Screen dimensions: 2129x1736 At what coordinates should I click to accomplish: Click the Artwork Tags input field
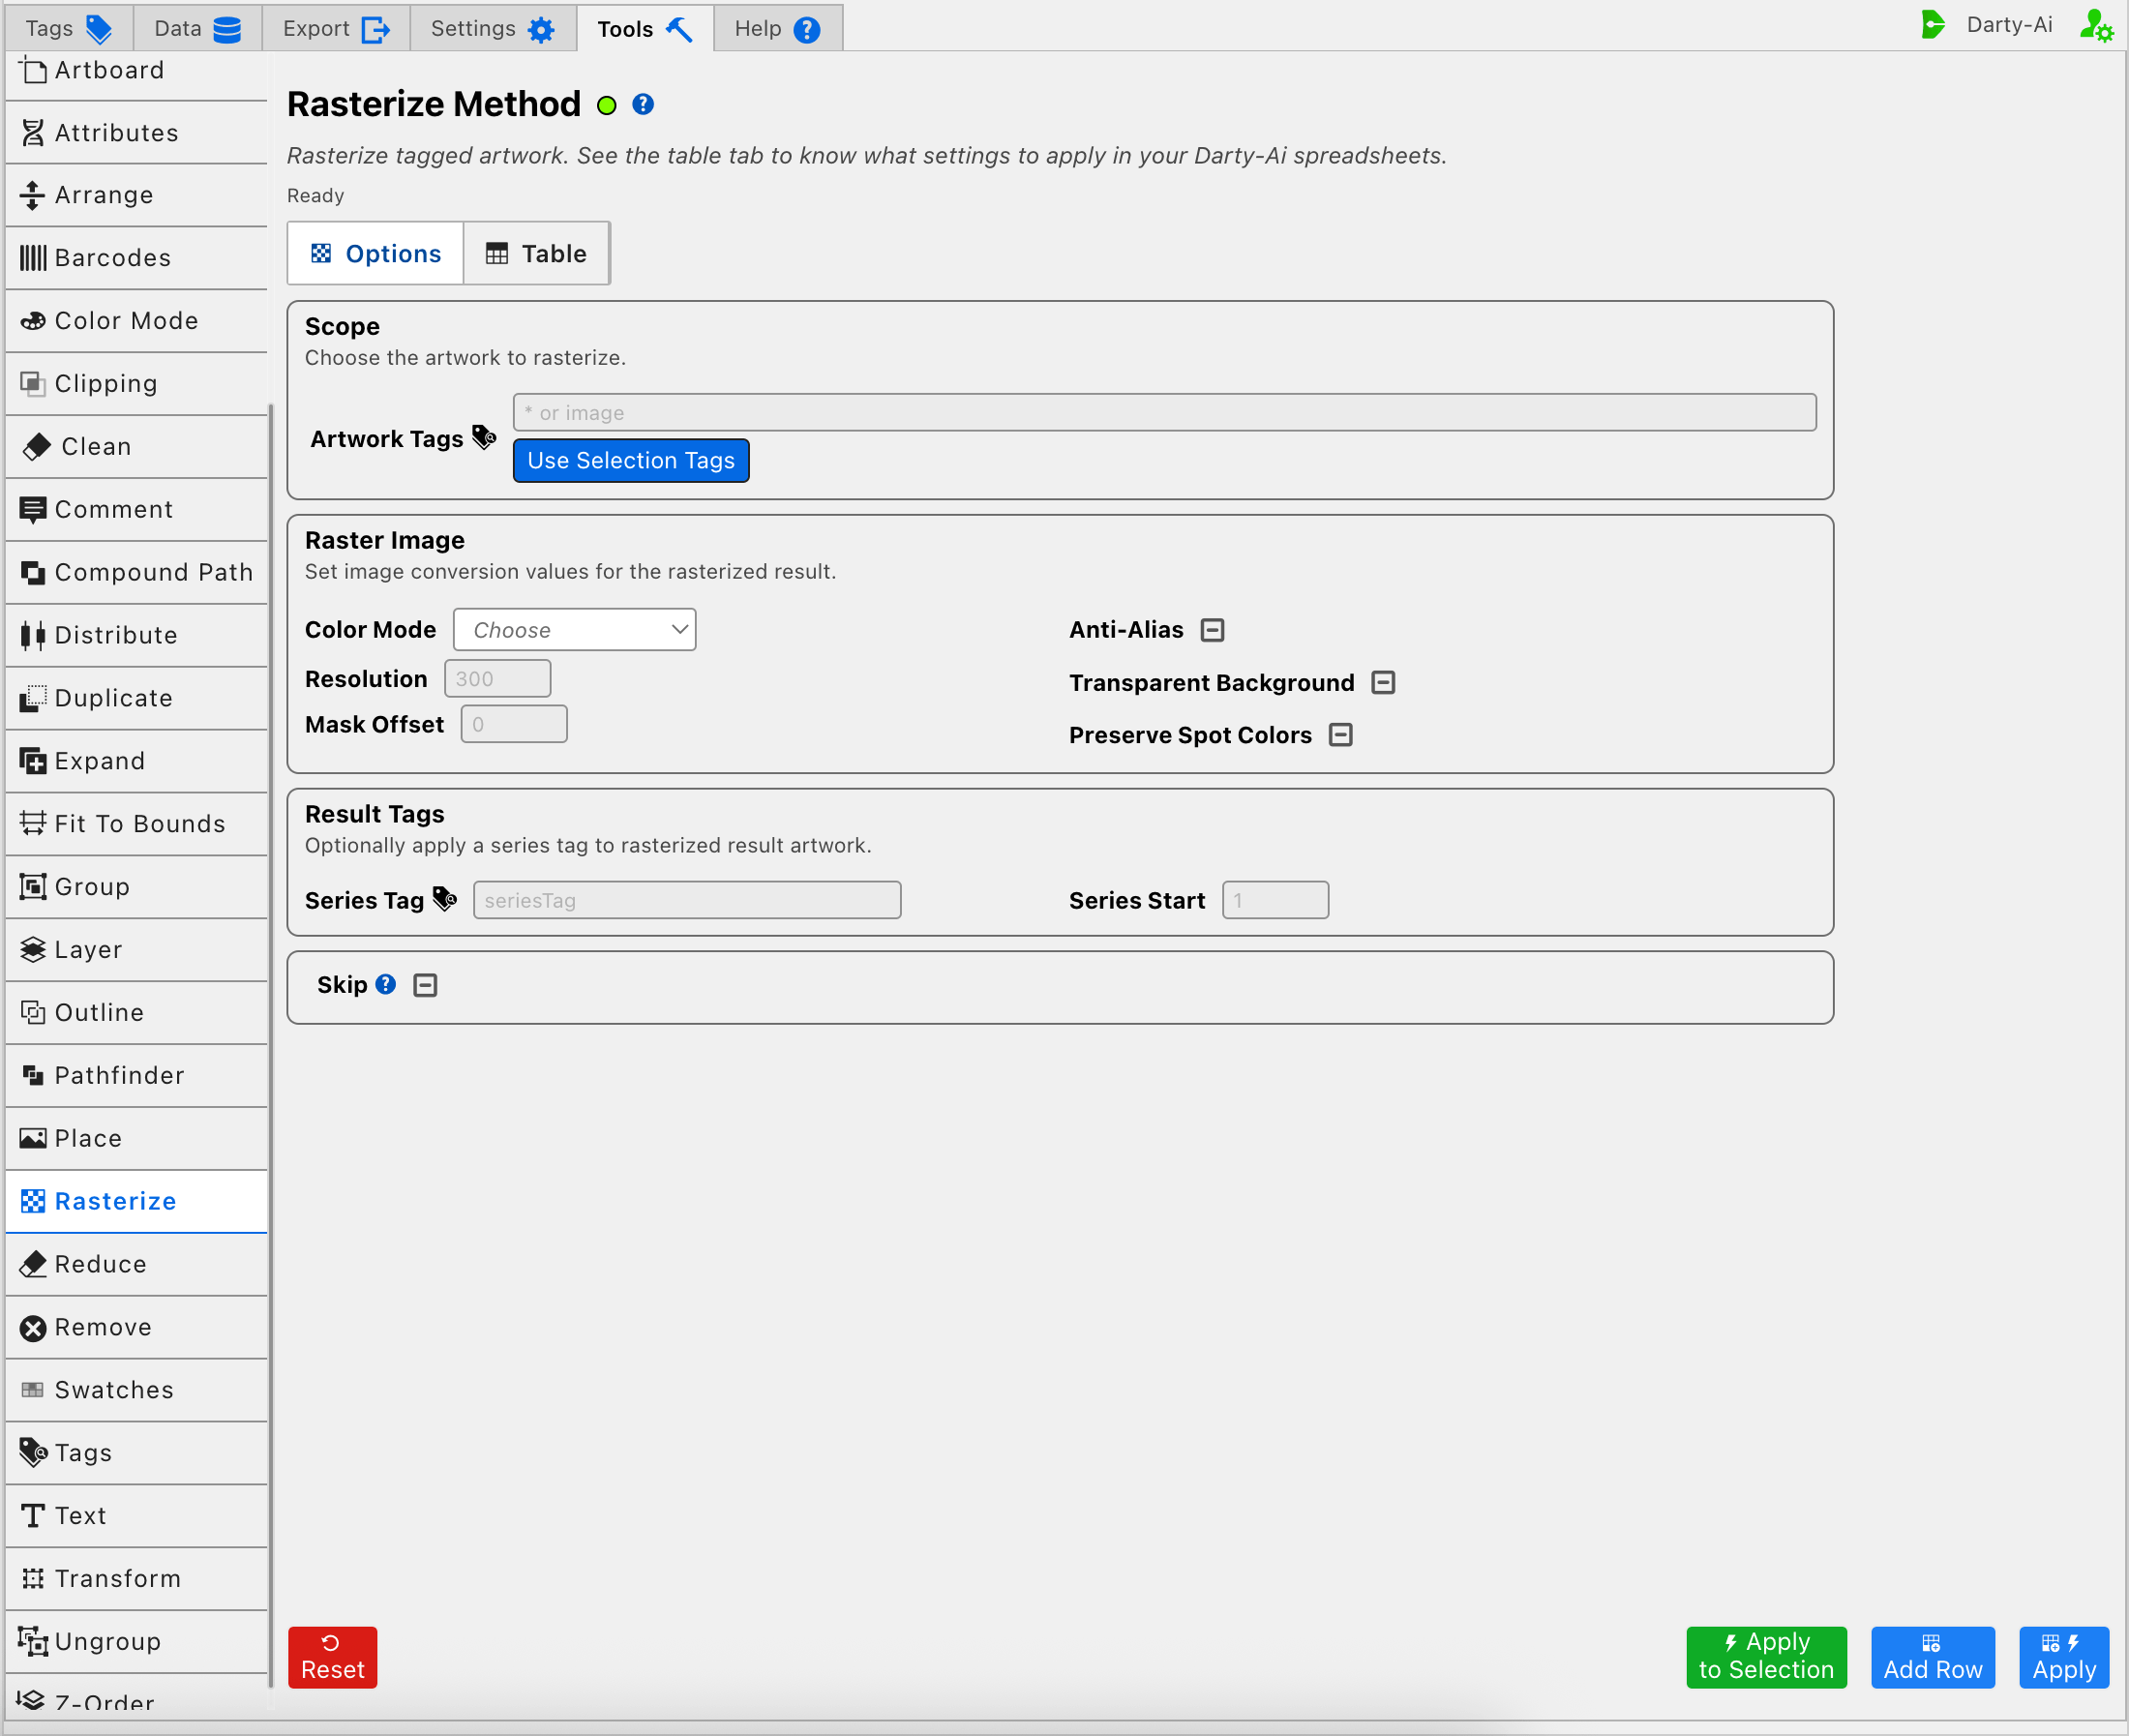click(x=1164, y=413)
